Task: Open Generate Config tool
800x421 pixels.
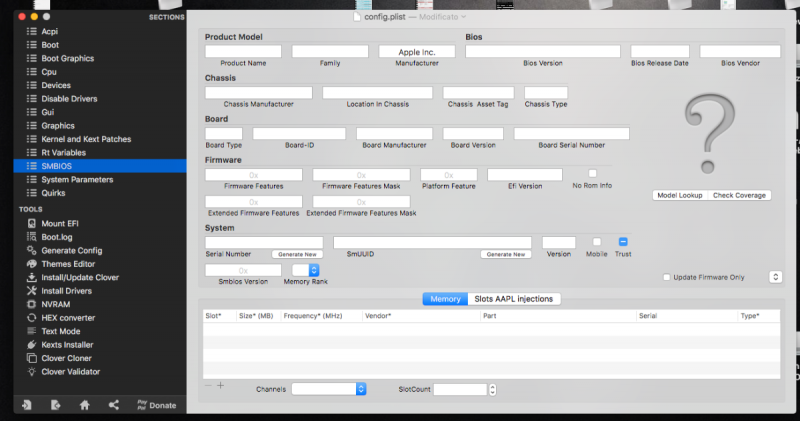Action: pos(71,251)
